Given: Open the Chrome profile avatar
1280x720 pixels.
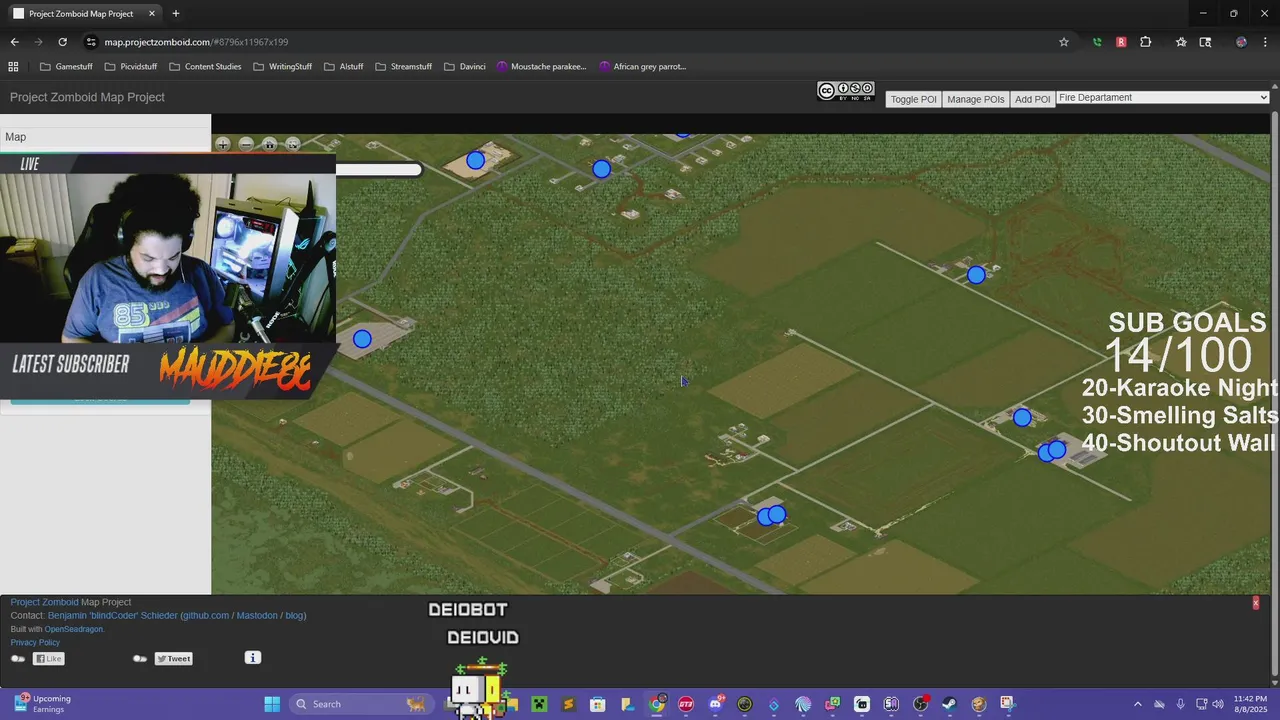Looking at the screenshot, I should (1241, 42).
